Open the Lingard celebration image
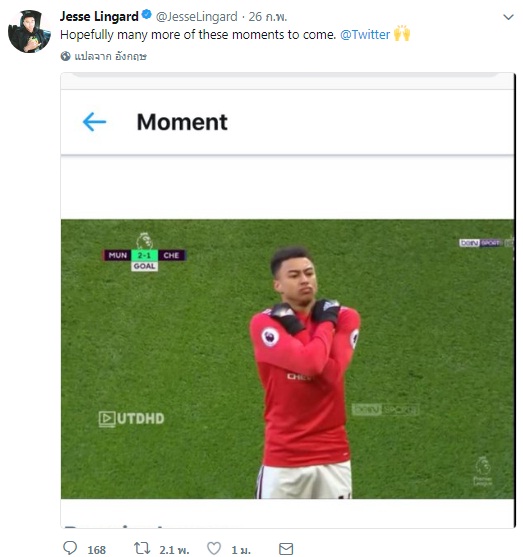Screen dimensions: 523x557 (287, 359)
